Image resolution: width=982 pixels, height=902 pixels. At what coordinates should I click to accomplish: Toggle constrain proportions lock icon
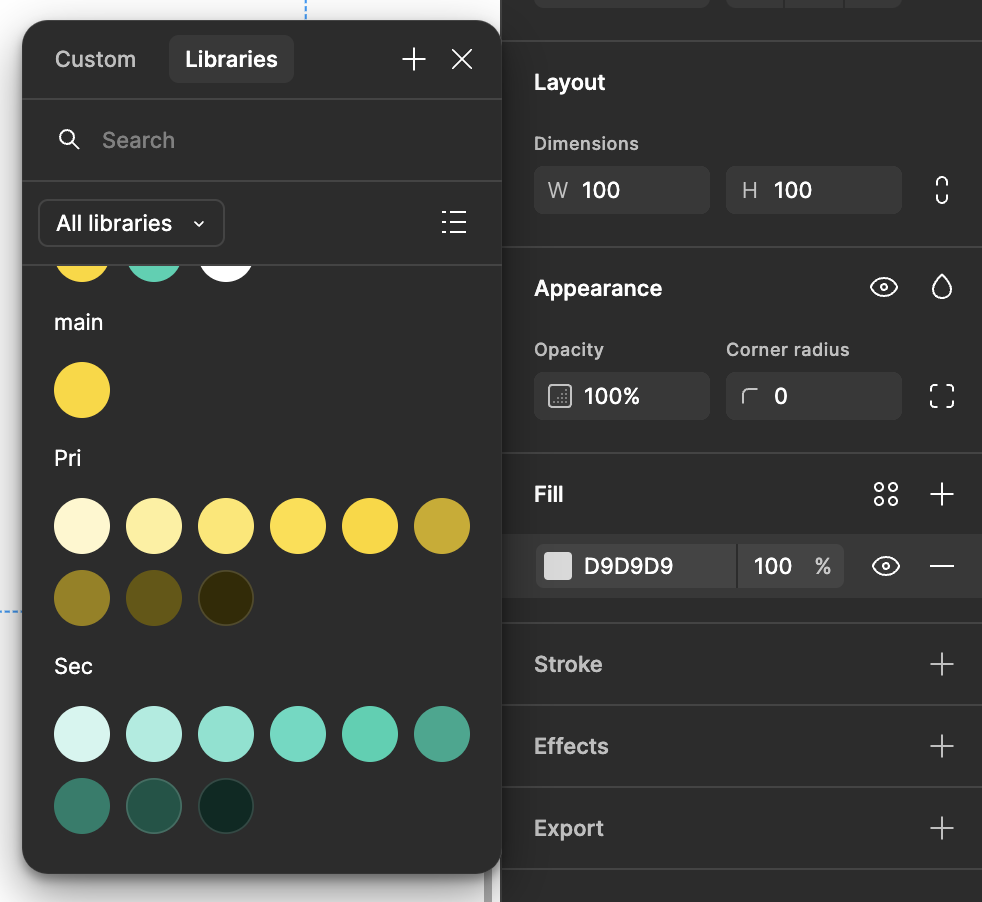coord(941,190)
